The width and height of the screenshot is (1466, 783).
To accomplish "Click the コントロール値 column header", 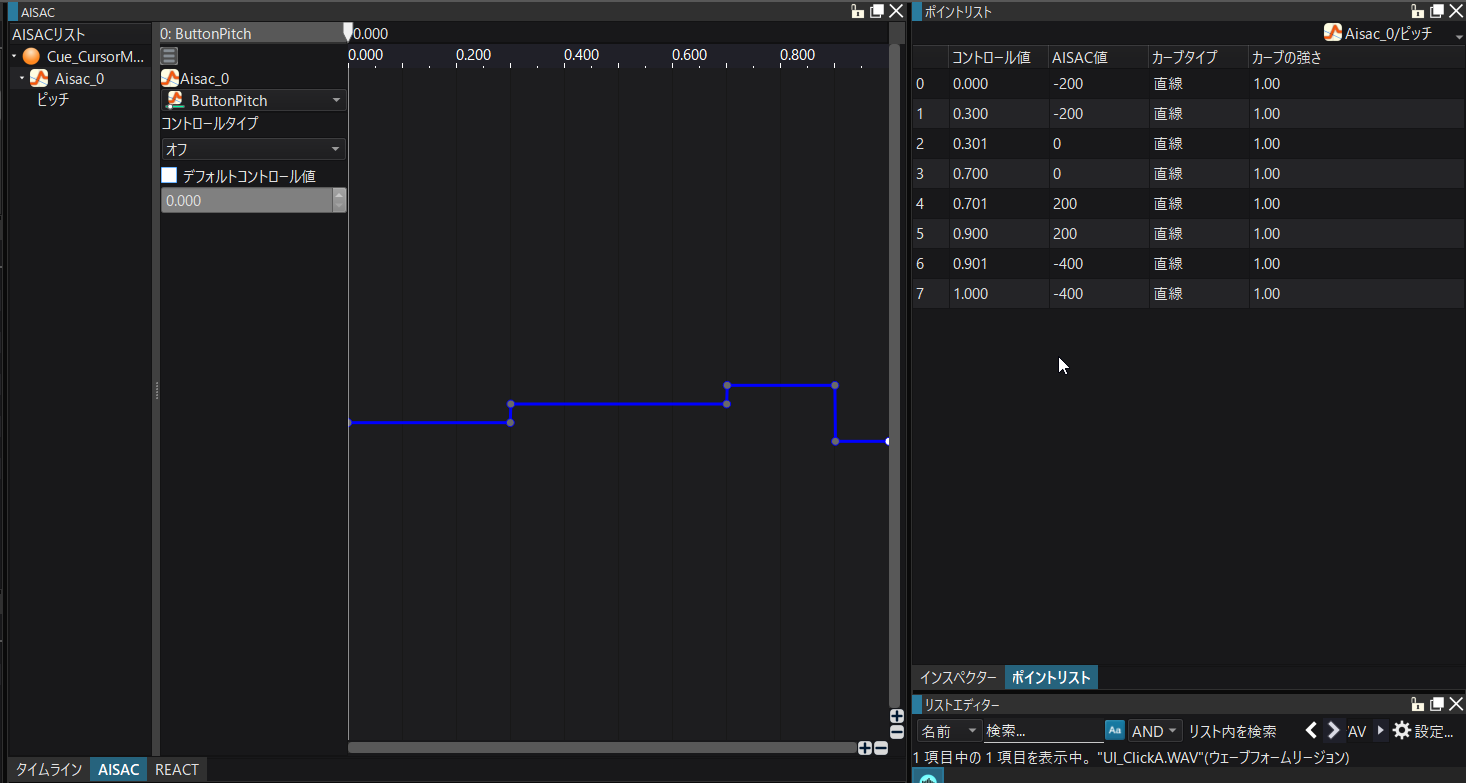I will [x=998, y=57].
